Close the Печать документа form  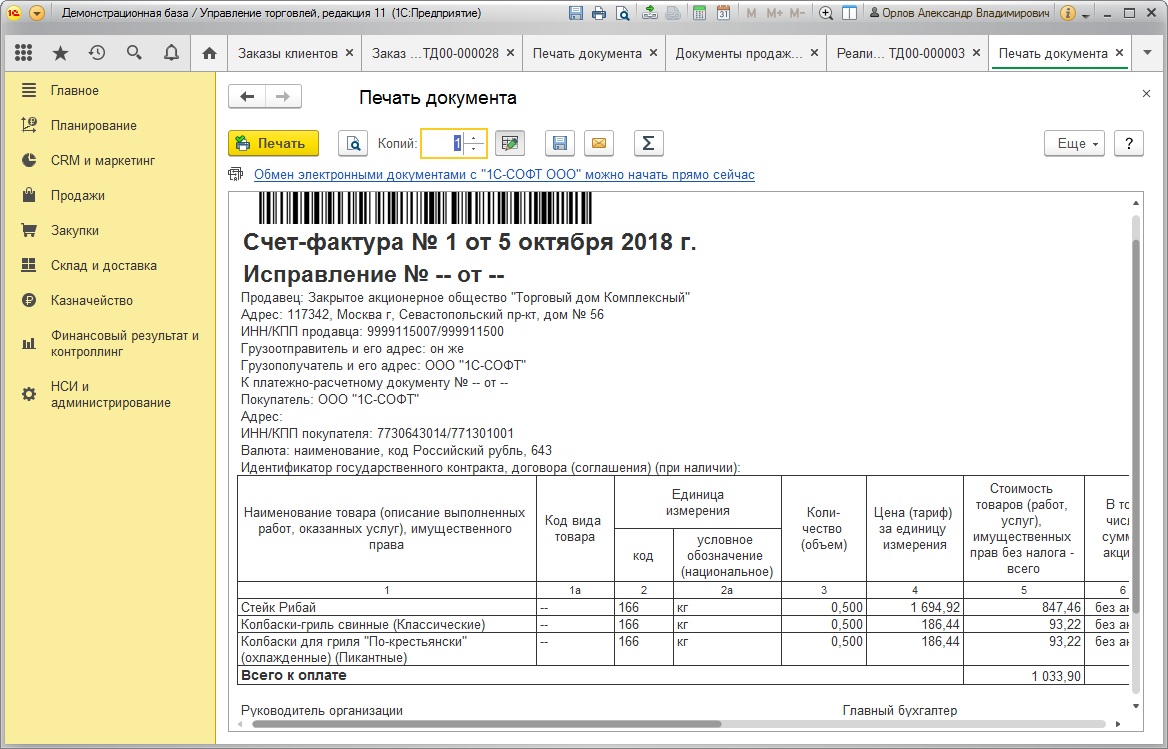[1146, 94]
